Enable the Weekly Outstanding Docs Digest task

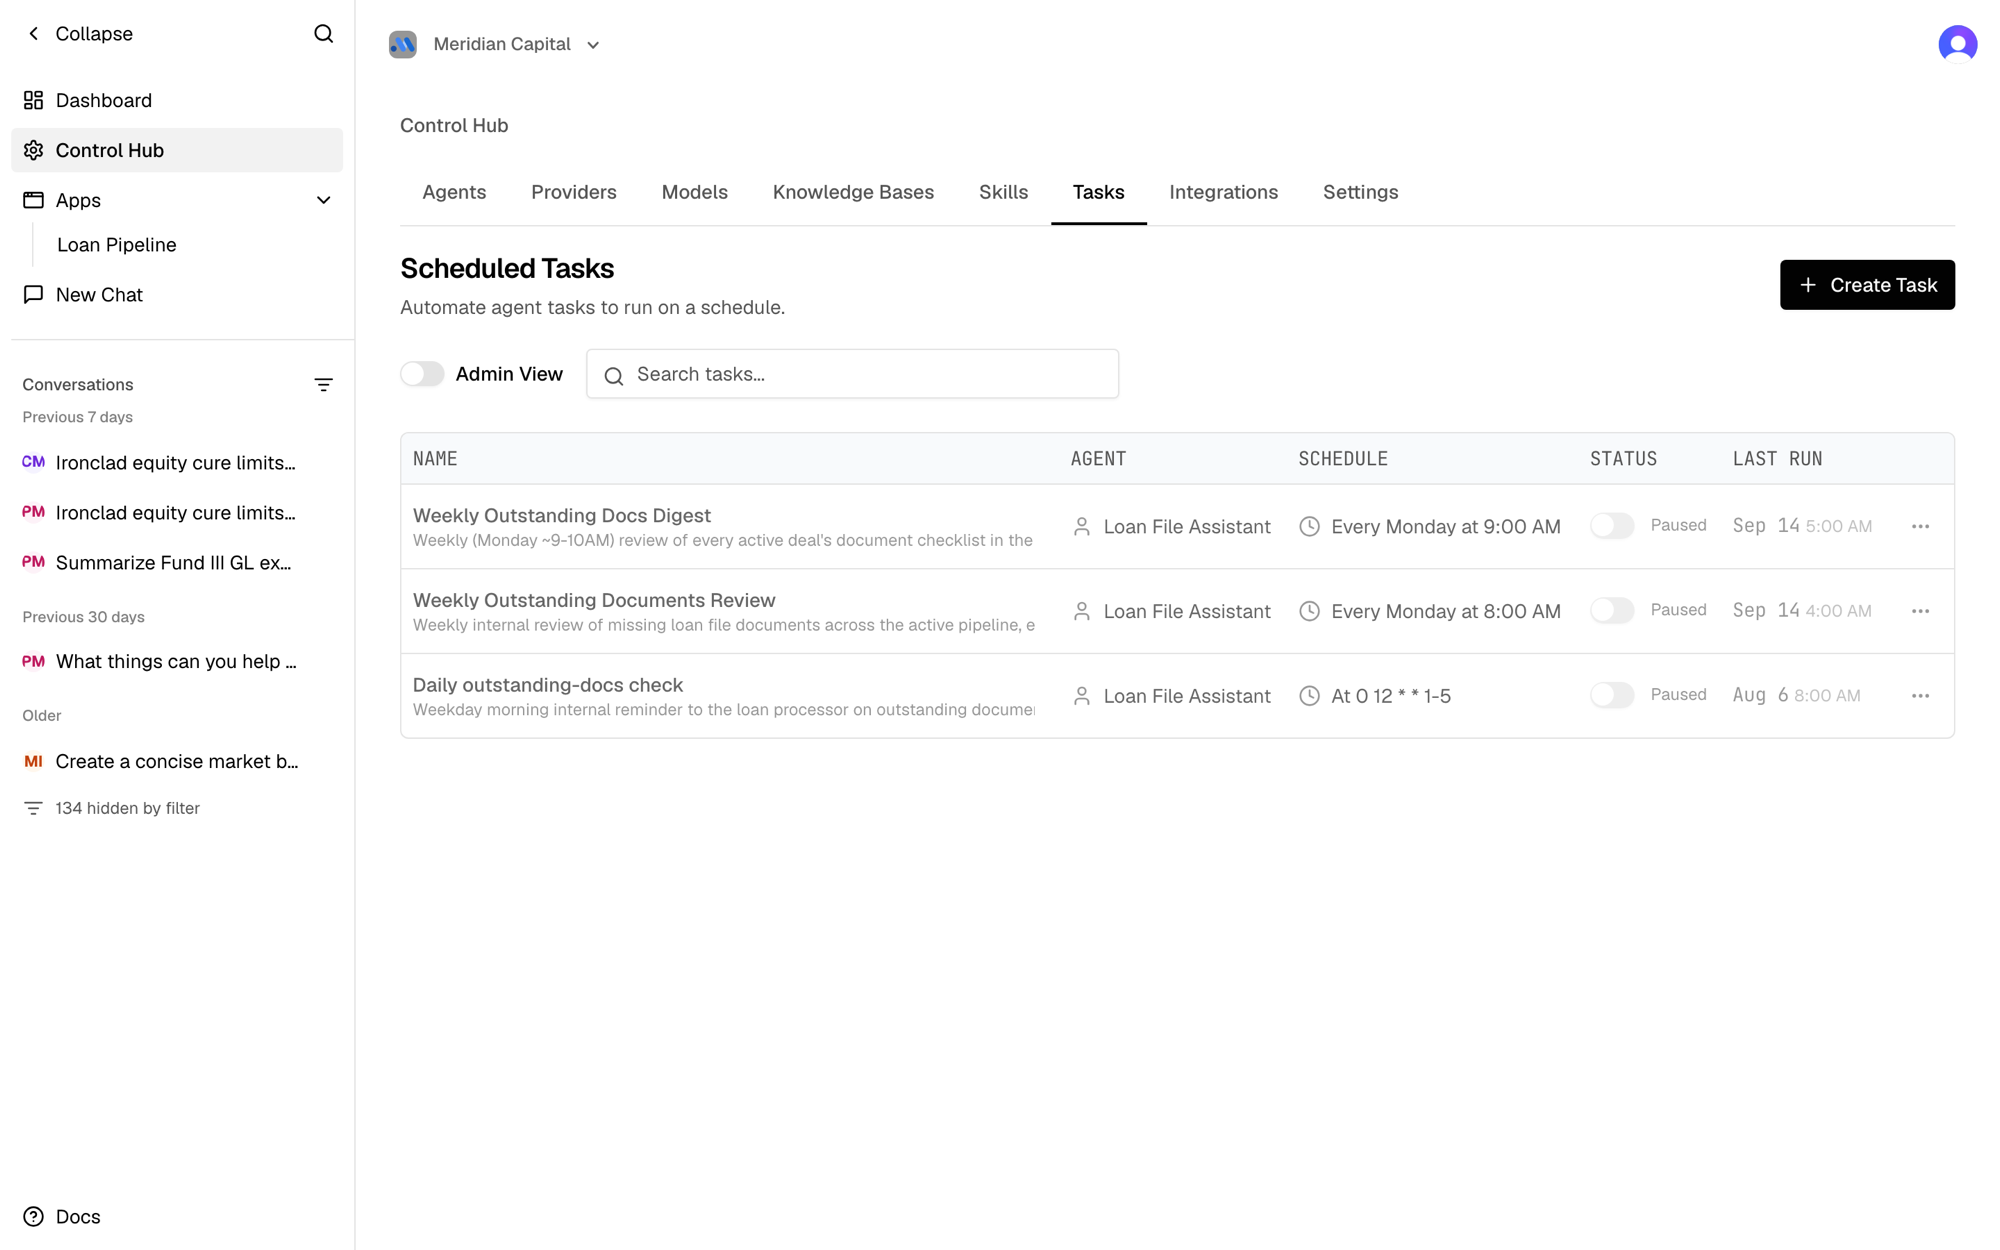1612,526
